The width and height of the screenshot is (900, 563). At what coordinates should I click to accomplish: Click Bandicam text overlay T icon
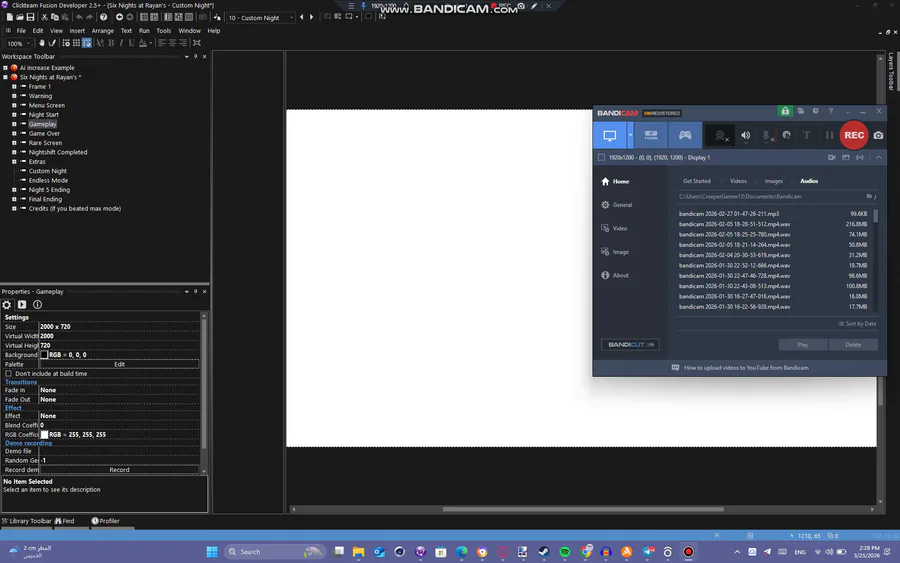pos(806,135)
